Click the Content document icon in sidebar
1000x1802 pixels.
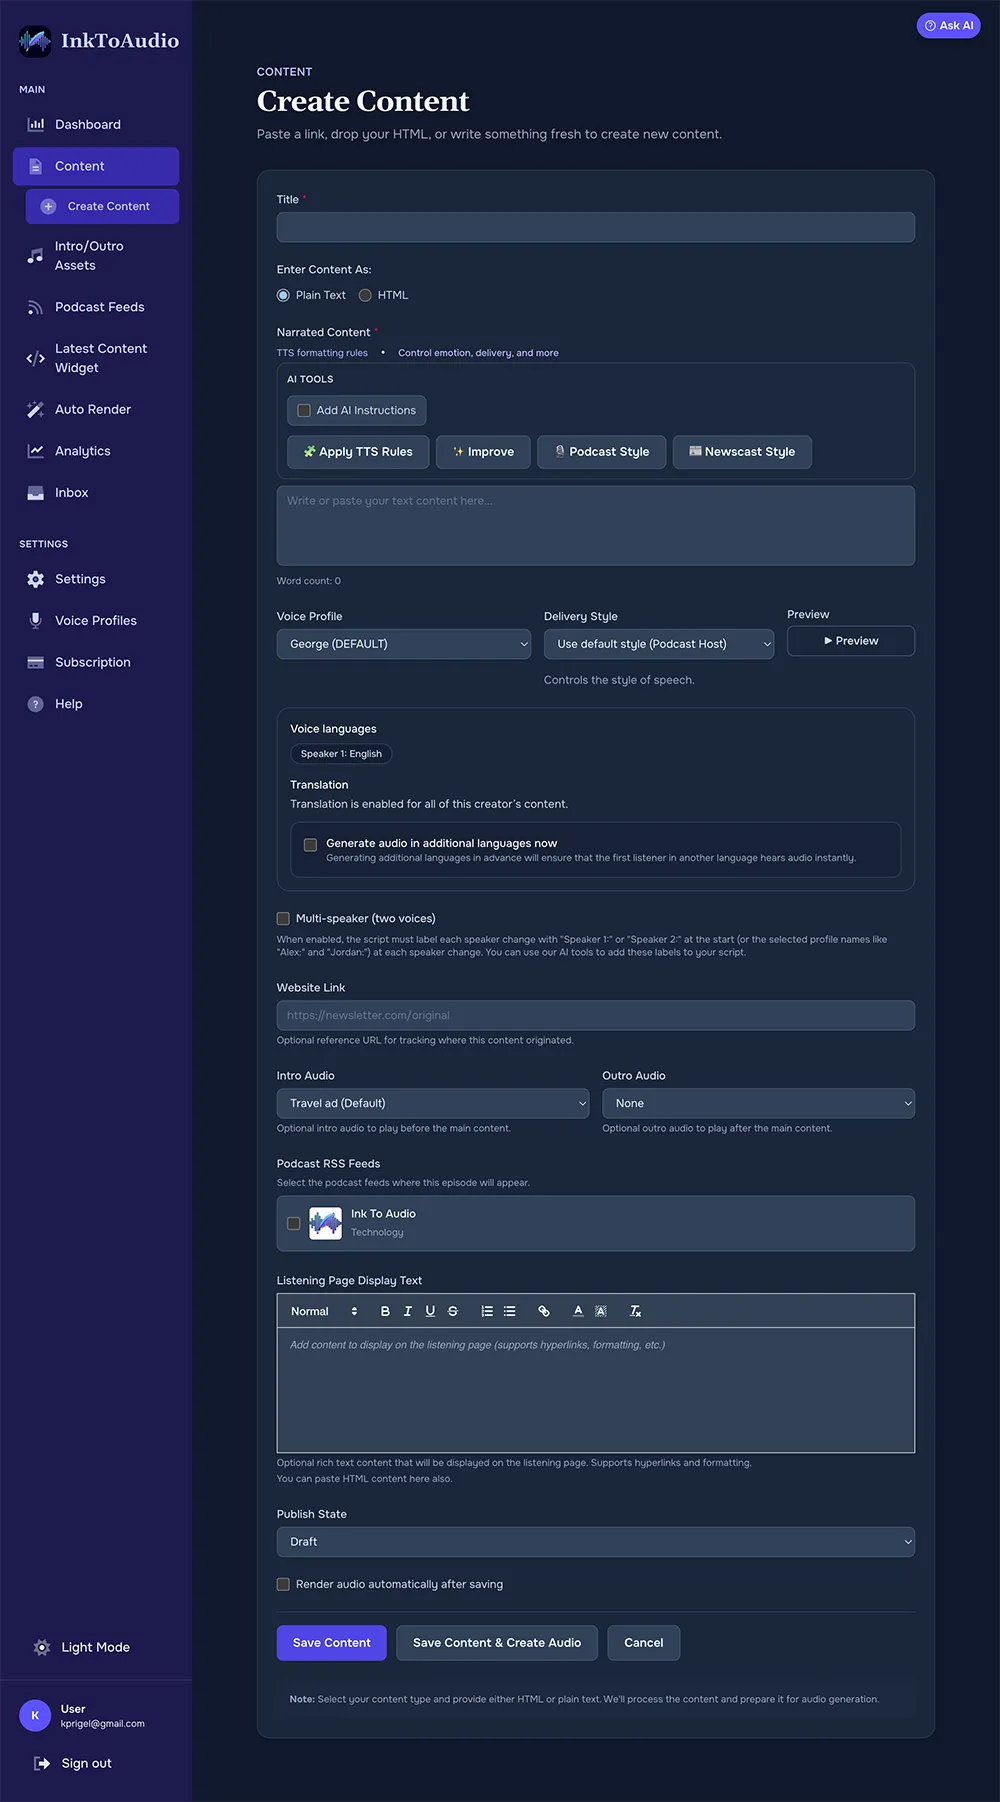pyautogui.click(x=35, y=166)
